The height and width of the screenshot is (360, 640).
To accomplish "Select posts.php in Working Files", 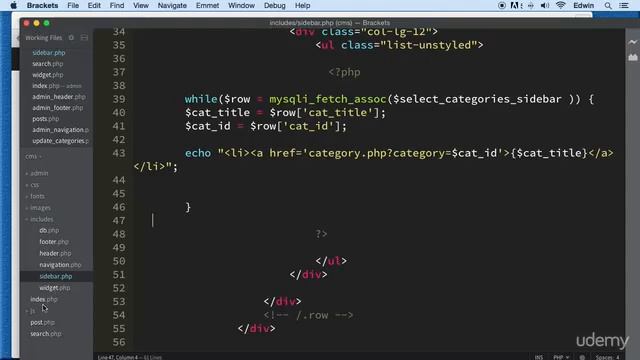I will coord(46,119).
